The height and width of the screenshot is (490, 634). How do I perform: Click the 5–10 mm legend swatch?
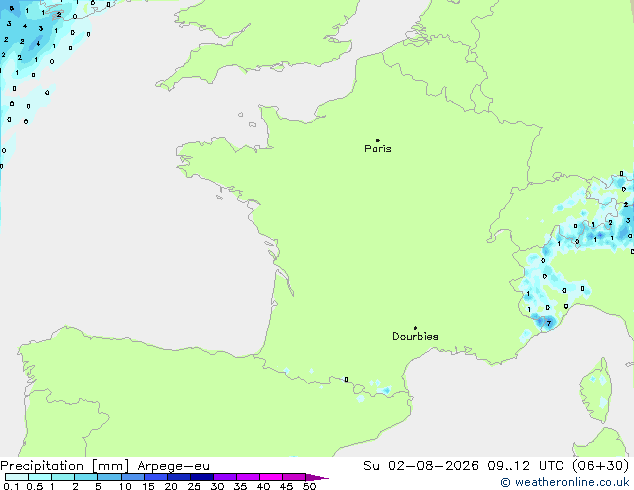point(109,477)
